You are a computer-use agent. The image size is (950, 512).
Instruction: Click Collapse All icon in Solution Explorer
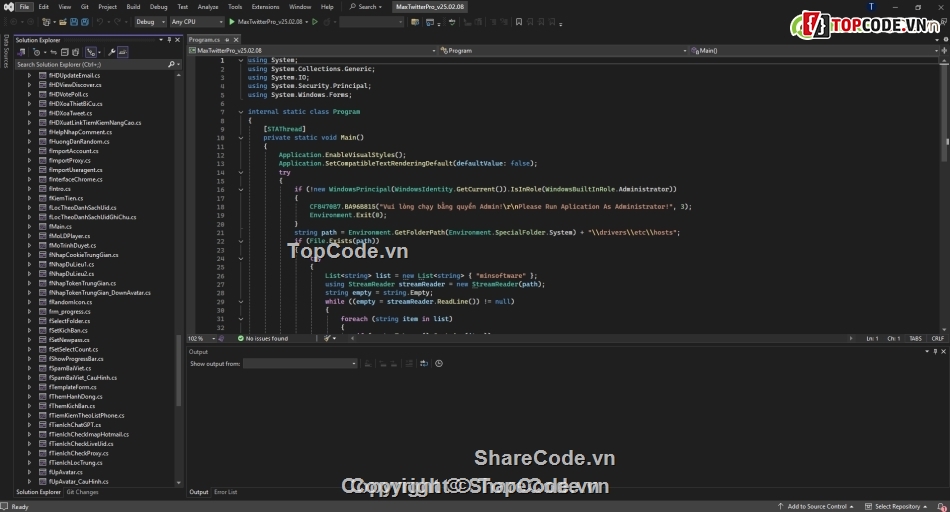pos(64,52)
